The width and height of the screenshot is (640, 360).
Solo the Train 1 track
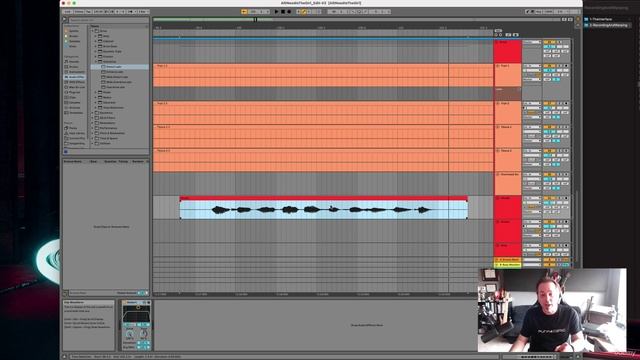pos(560,66)
